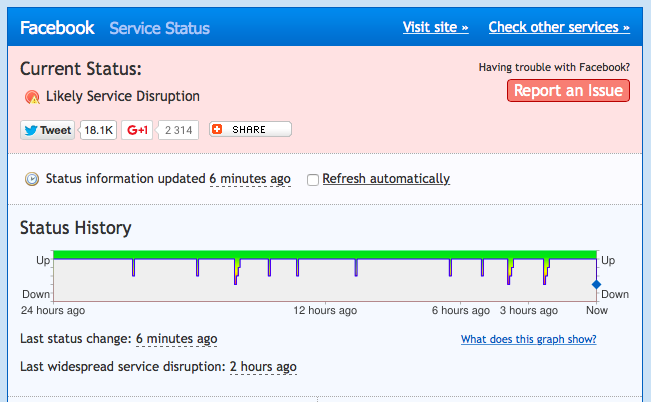Image resolution: width=651 pixels, height=402 pixels.
Task: Click the G+1 button
Action: pos(137,130)
